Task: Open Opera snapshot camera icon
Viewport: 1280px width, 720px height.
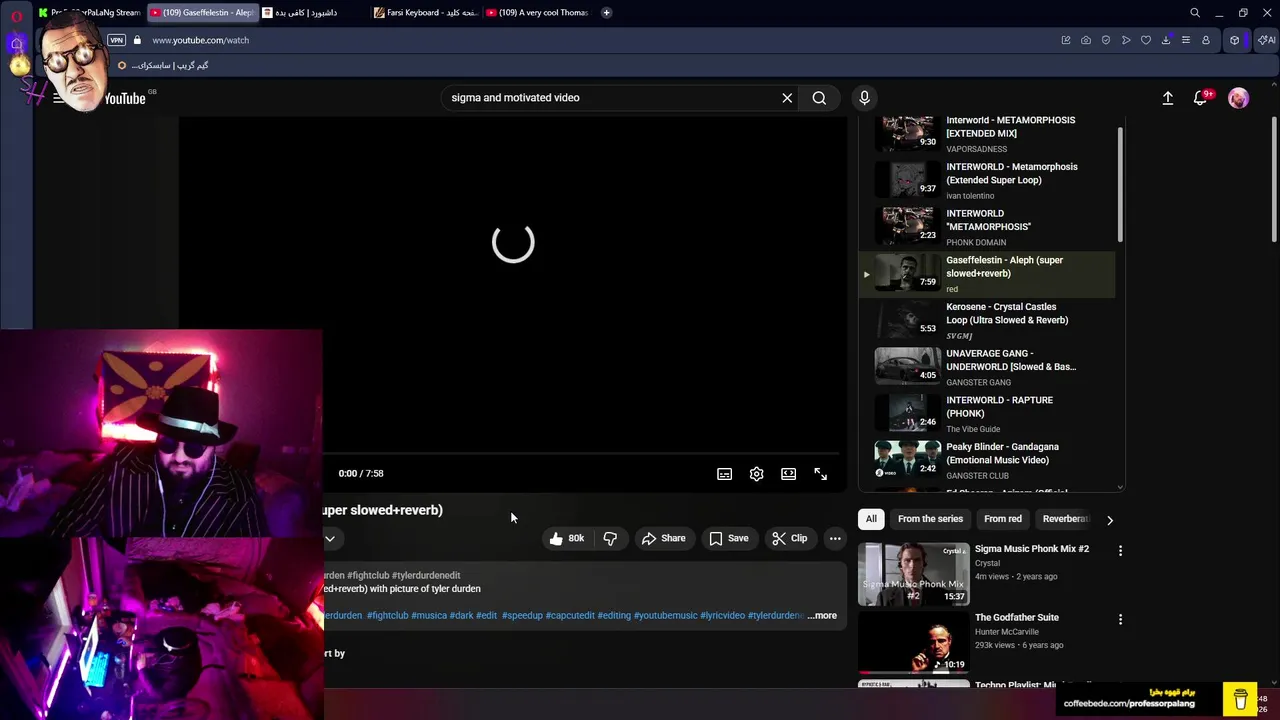Action: coord(1086,40)
